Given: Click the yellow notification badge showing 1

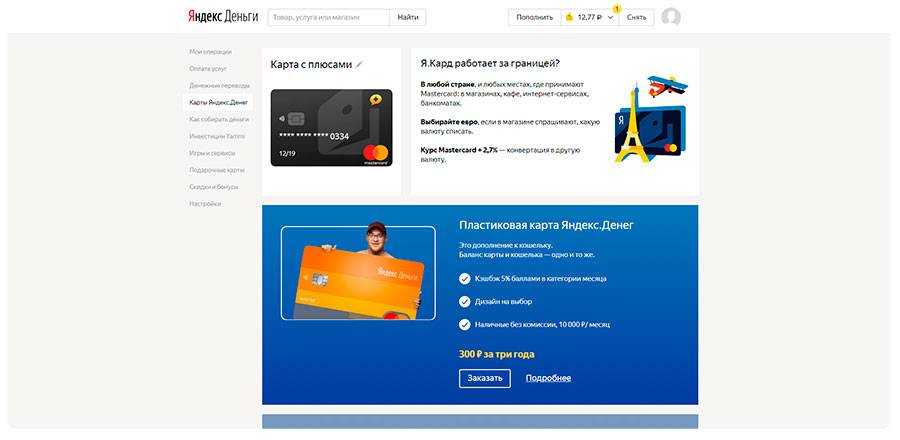Looking at the screenshot, I should (x=617, y=9).
